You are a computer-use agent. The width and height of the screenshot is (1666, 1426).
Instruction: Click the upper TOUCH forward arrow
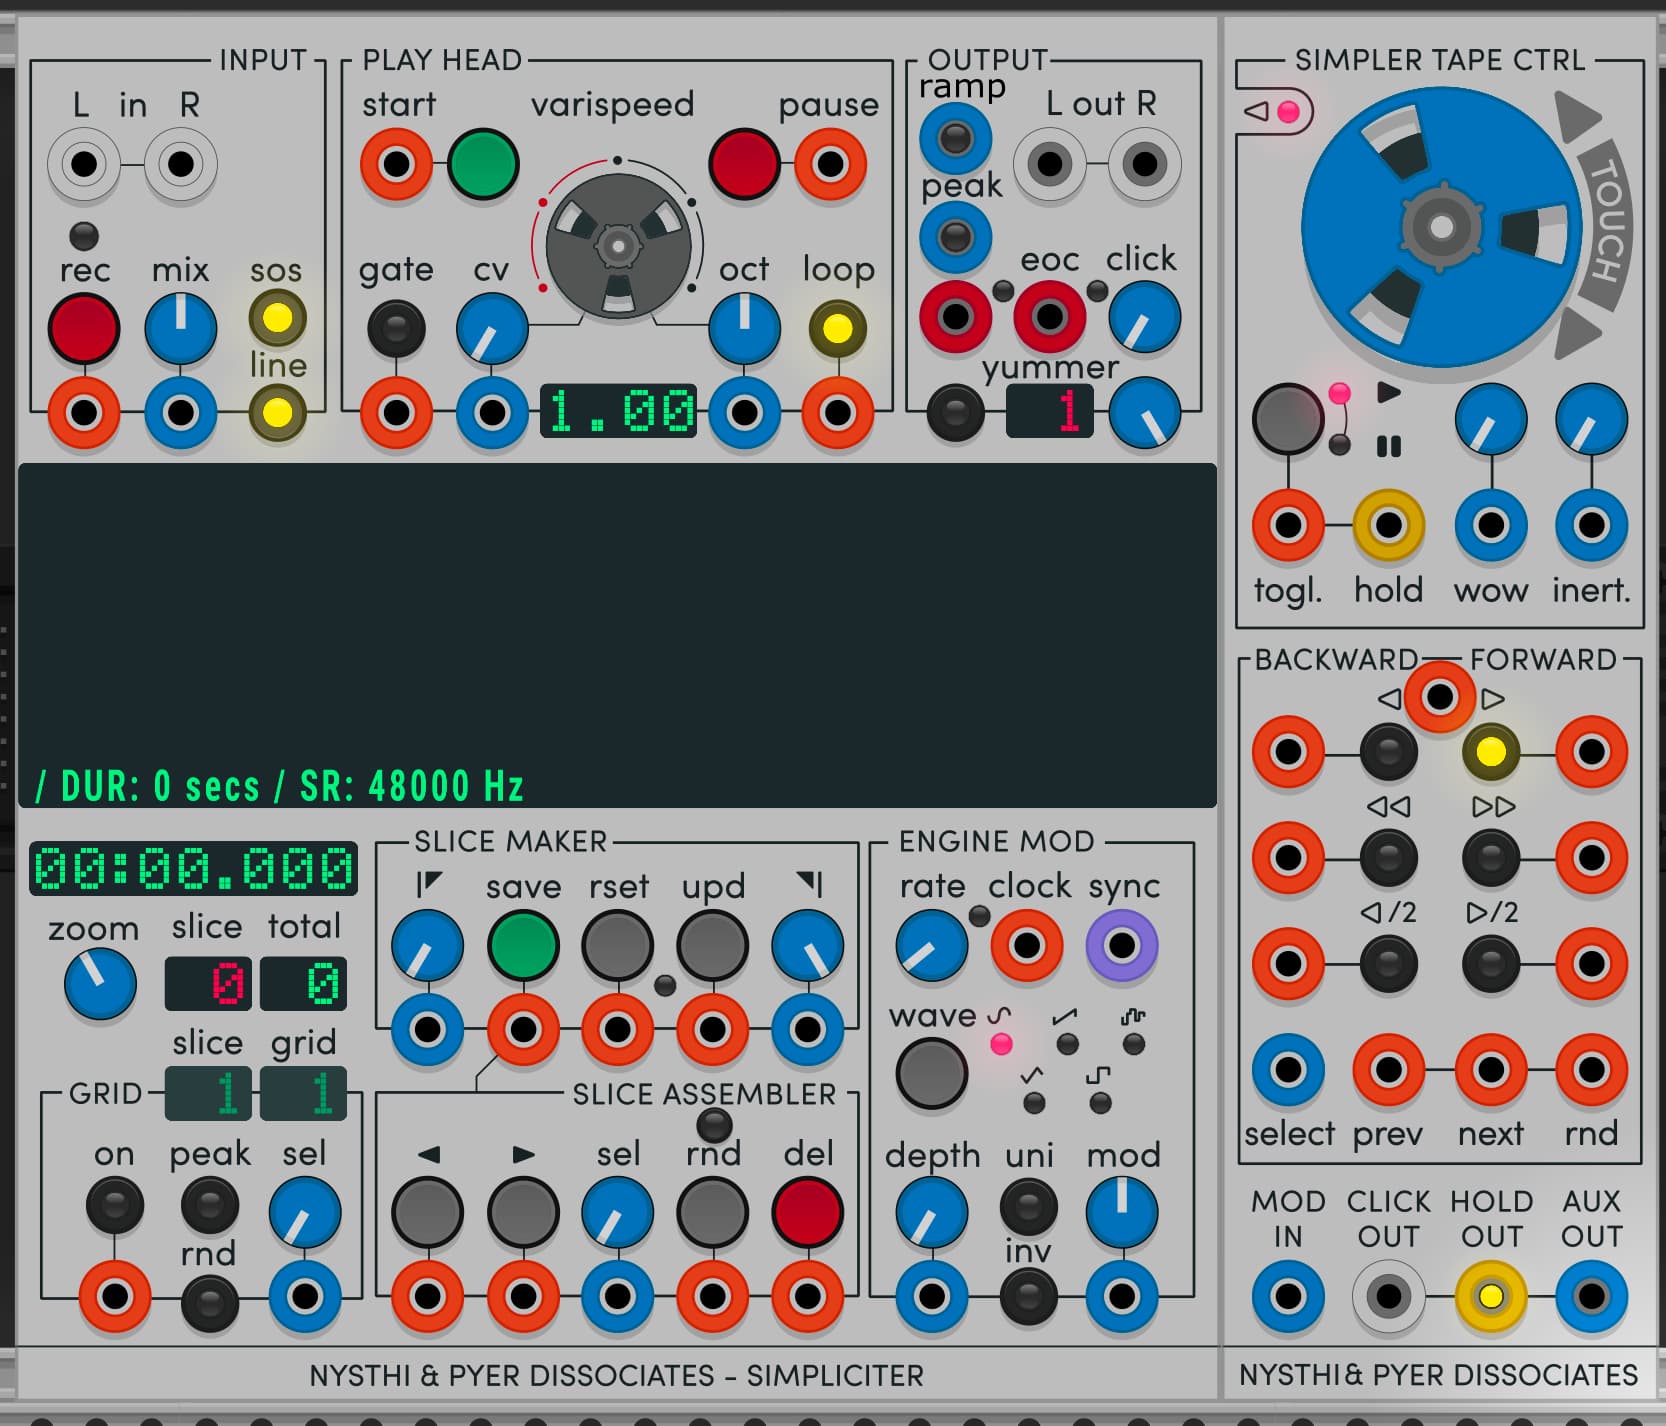pos(1578,116)
